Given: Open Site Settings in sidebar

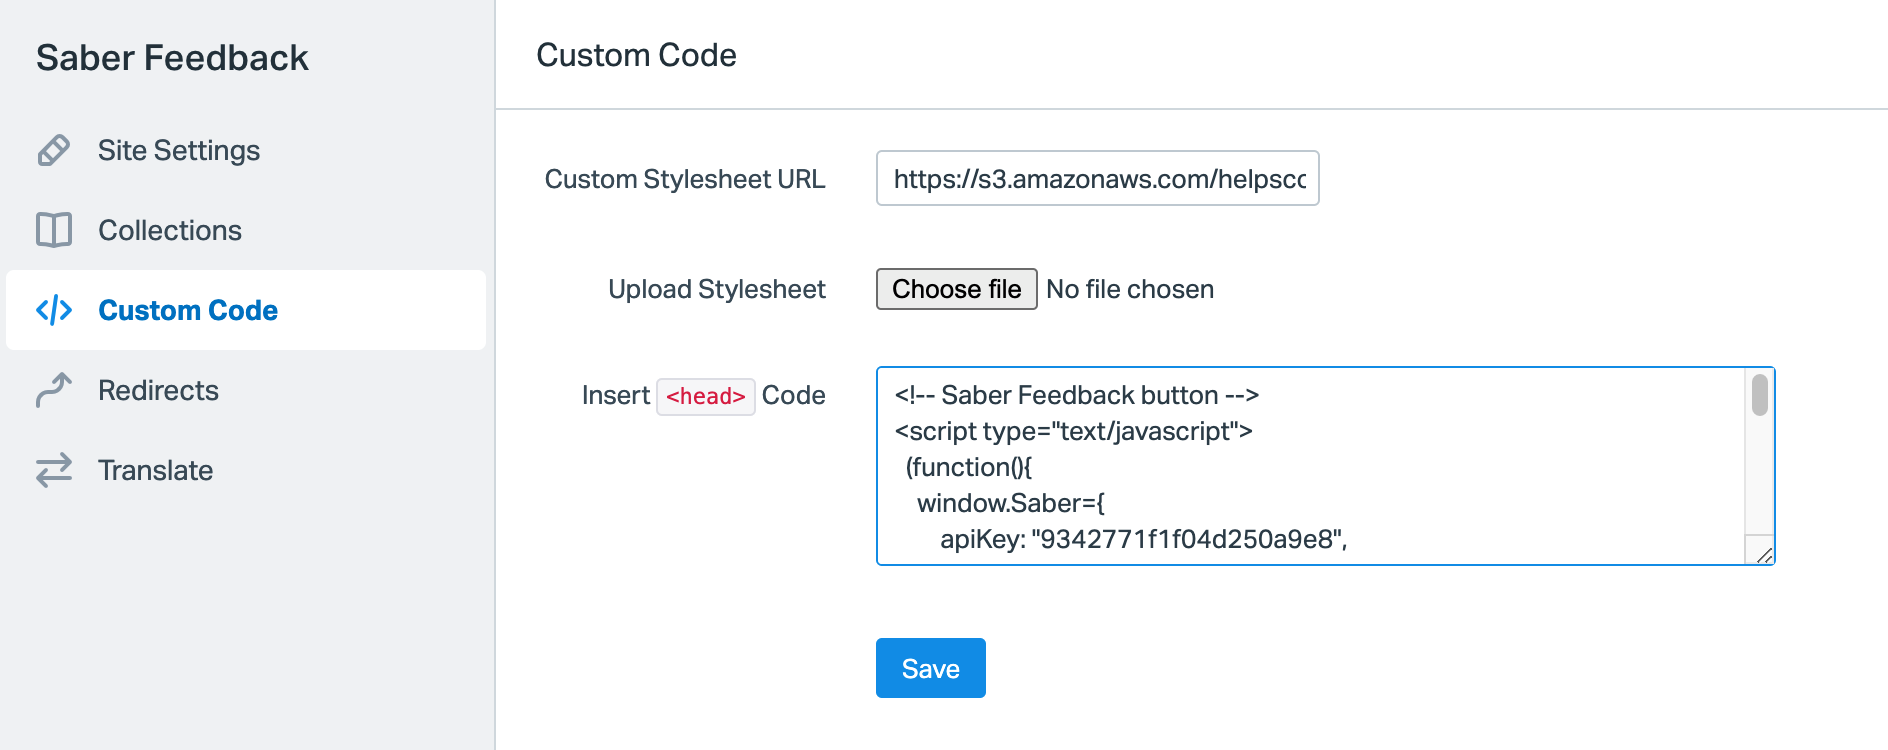Looking at the screenshot, I should point(179,150).
